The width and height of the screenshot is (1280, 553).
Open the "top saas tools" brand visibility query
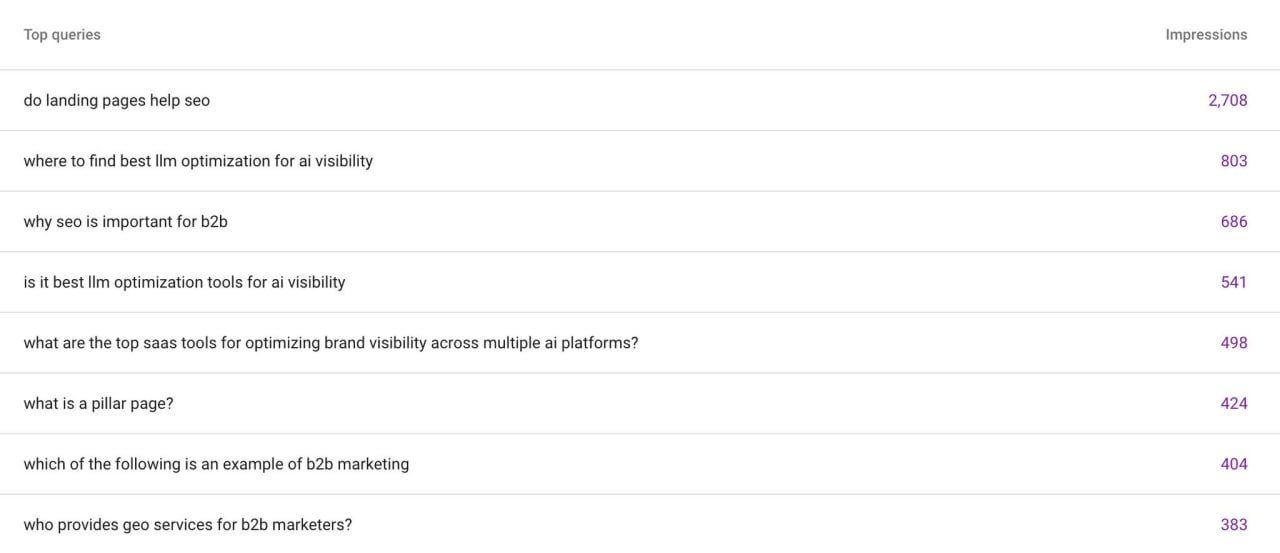330,343
